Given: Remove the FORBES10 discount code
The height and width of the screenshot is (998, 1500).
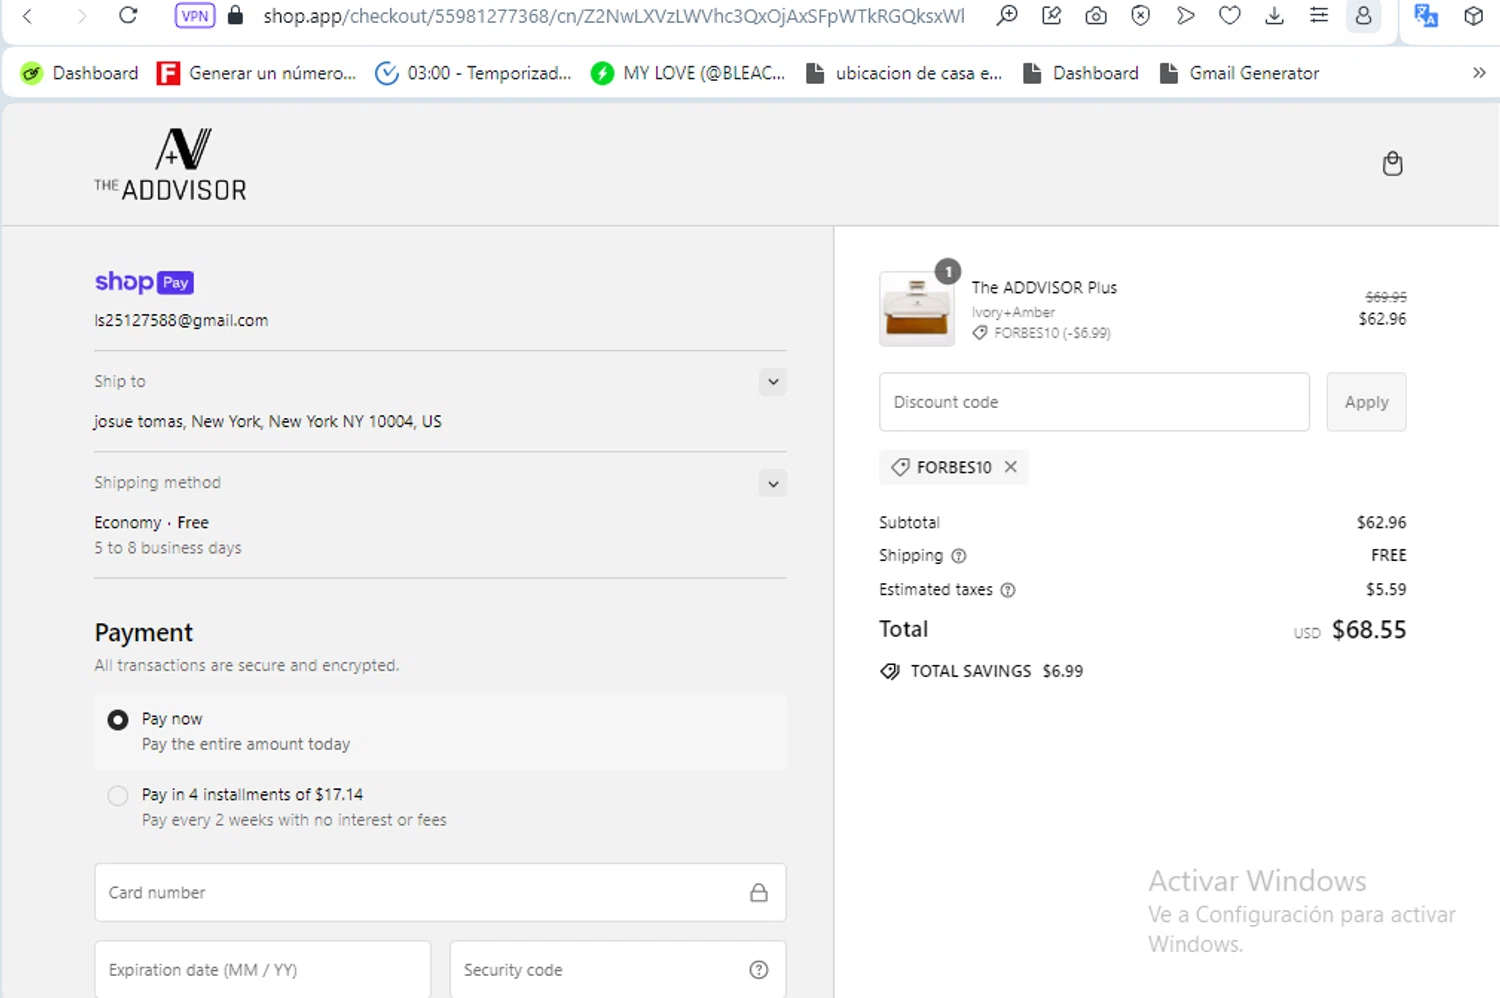Looking at the screenshot, I should pyautogui.click(x=1011, y=467).
